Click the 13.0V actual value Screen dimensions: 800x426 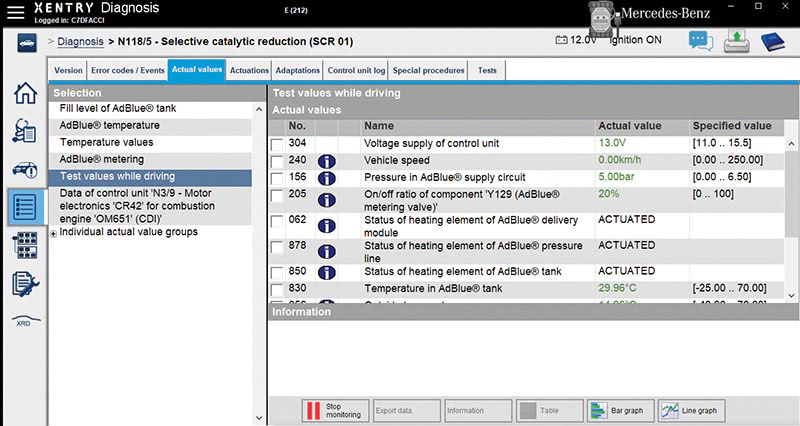click(612, 143)
